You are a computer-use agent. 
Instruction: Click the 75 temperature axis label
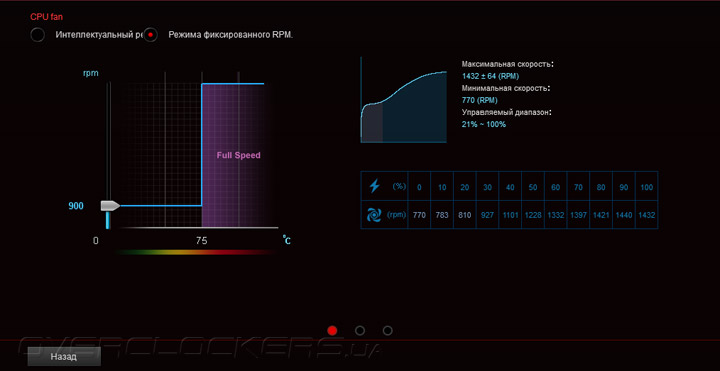coord(201,240)
